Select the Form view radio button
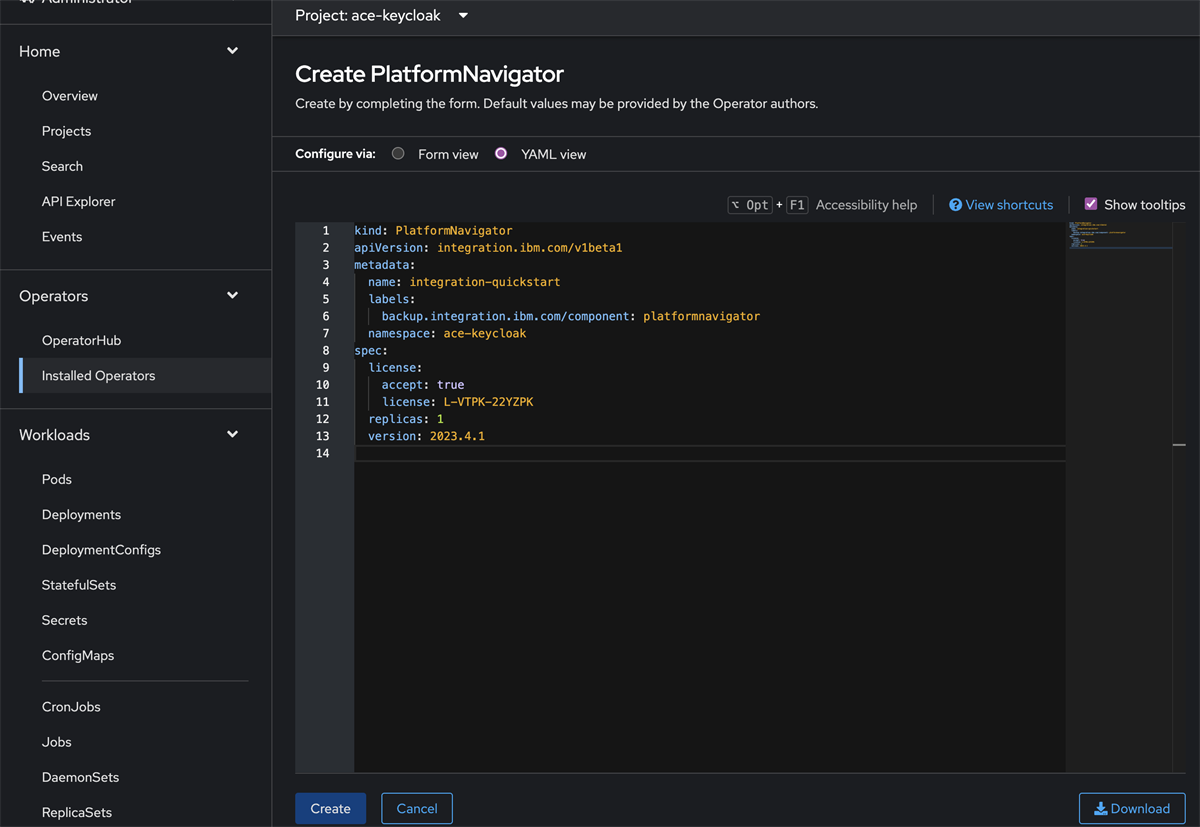The image size is (1200, 827). click(x=398, y=154)
